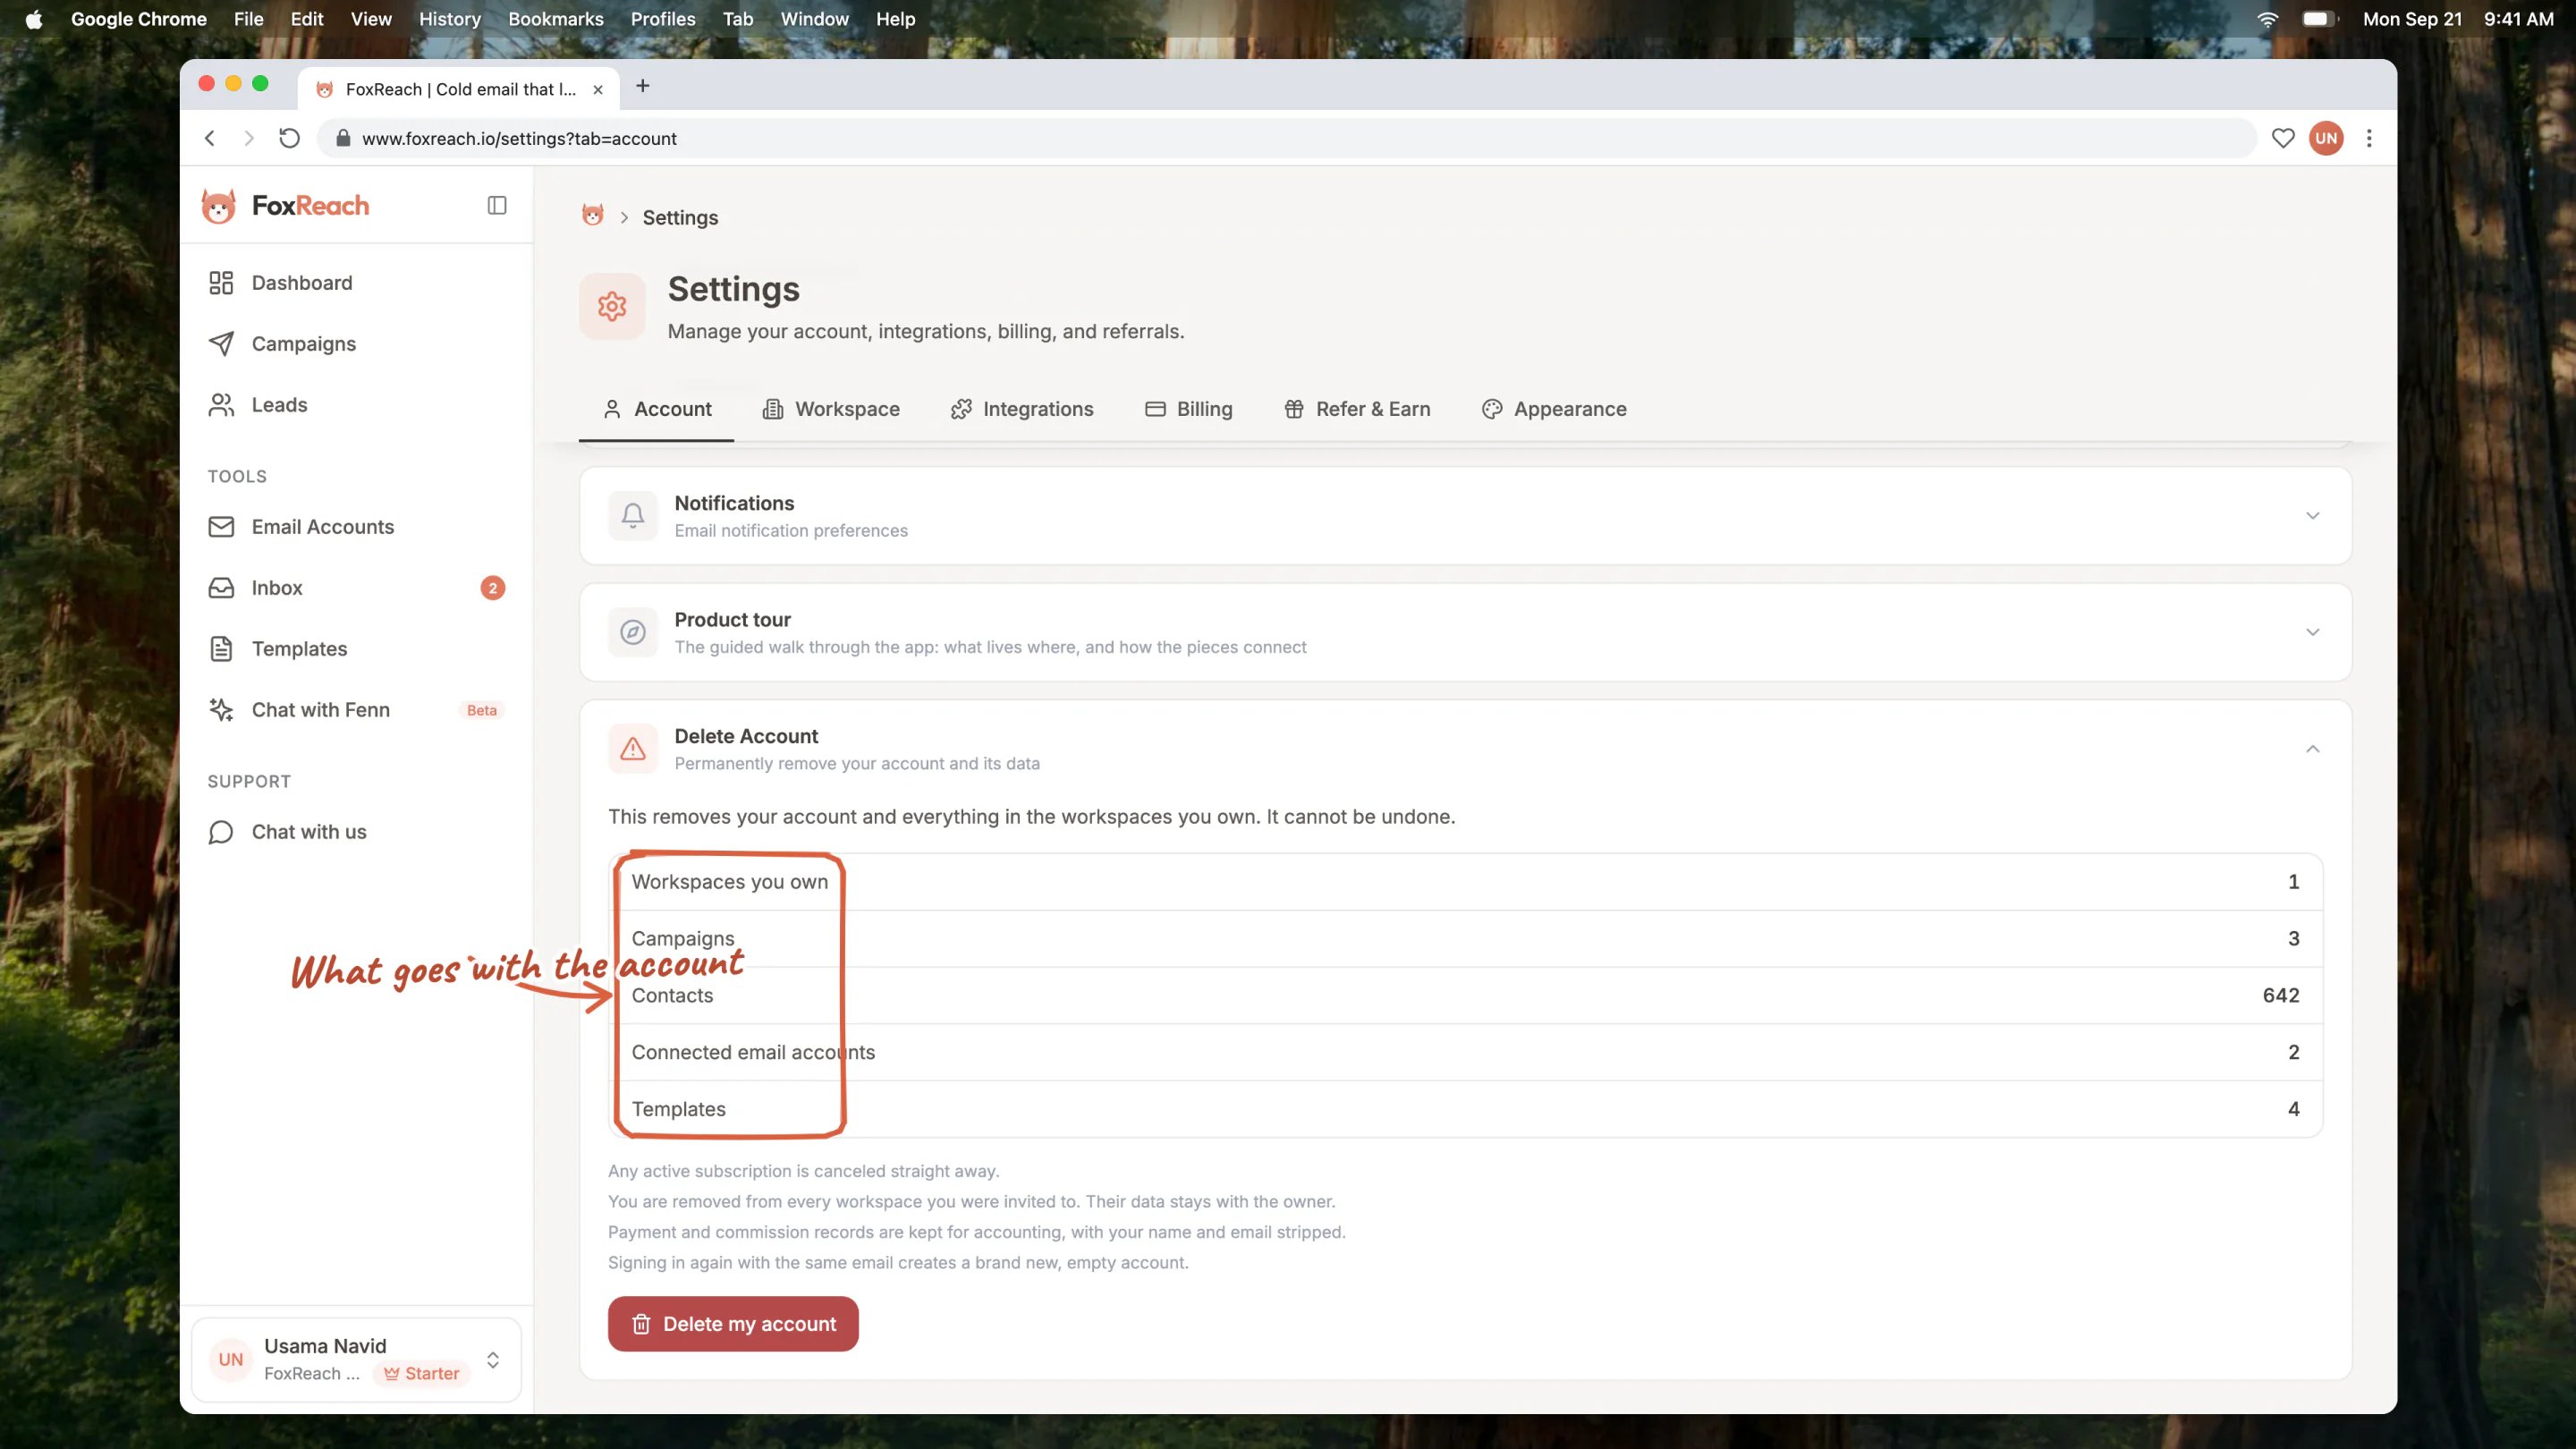The width and height of the screenshot is (2576, 1449).
Task: Reload the page
Action: (x=289, y=138)
